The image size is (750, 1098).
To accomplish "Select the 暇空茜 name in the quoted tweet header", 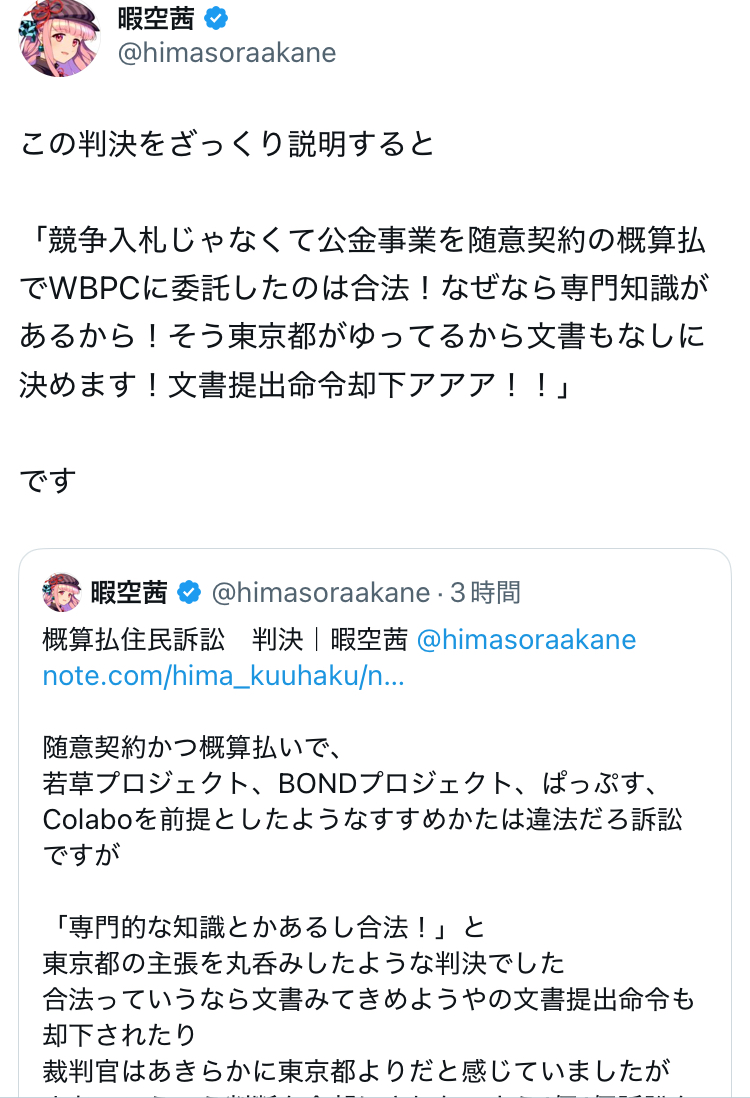I will pyautogui.click(x=129, y=593).
